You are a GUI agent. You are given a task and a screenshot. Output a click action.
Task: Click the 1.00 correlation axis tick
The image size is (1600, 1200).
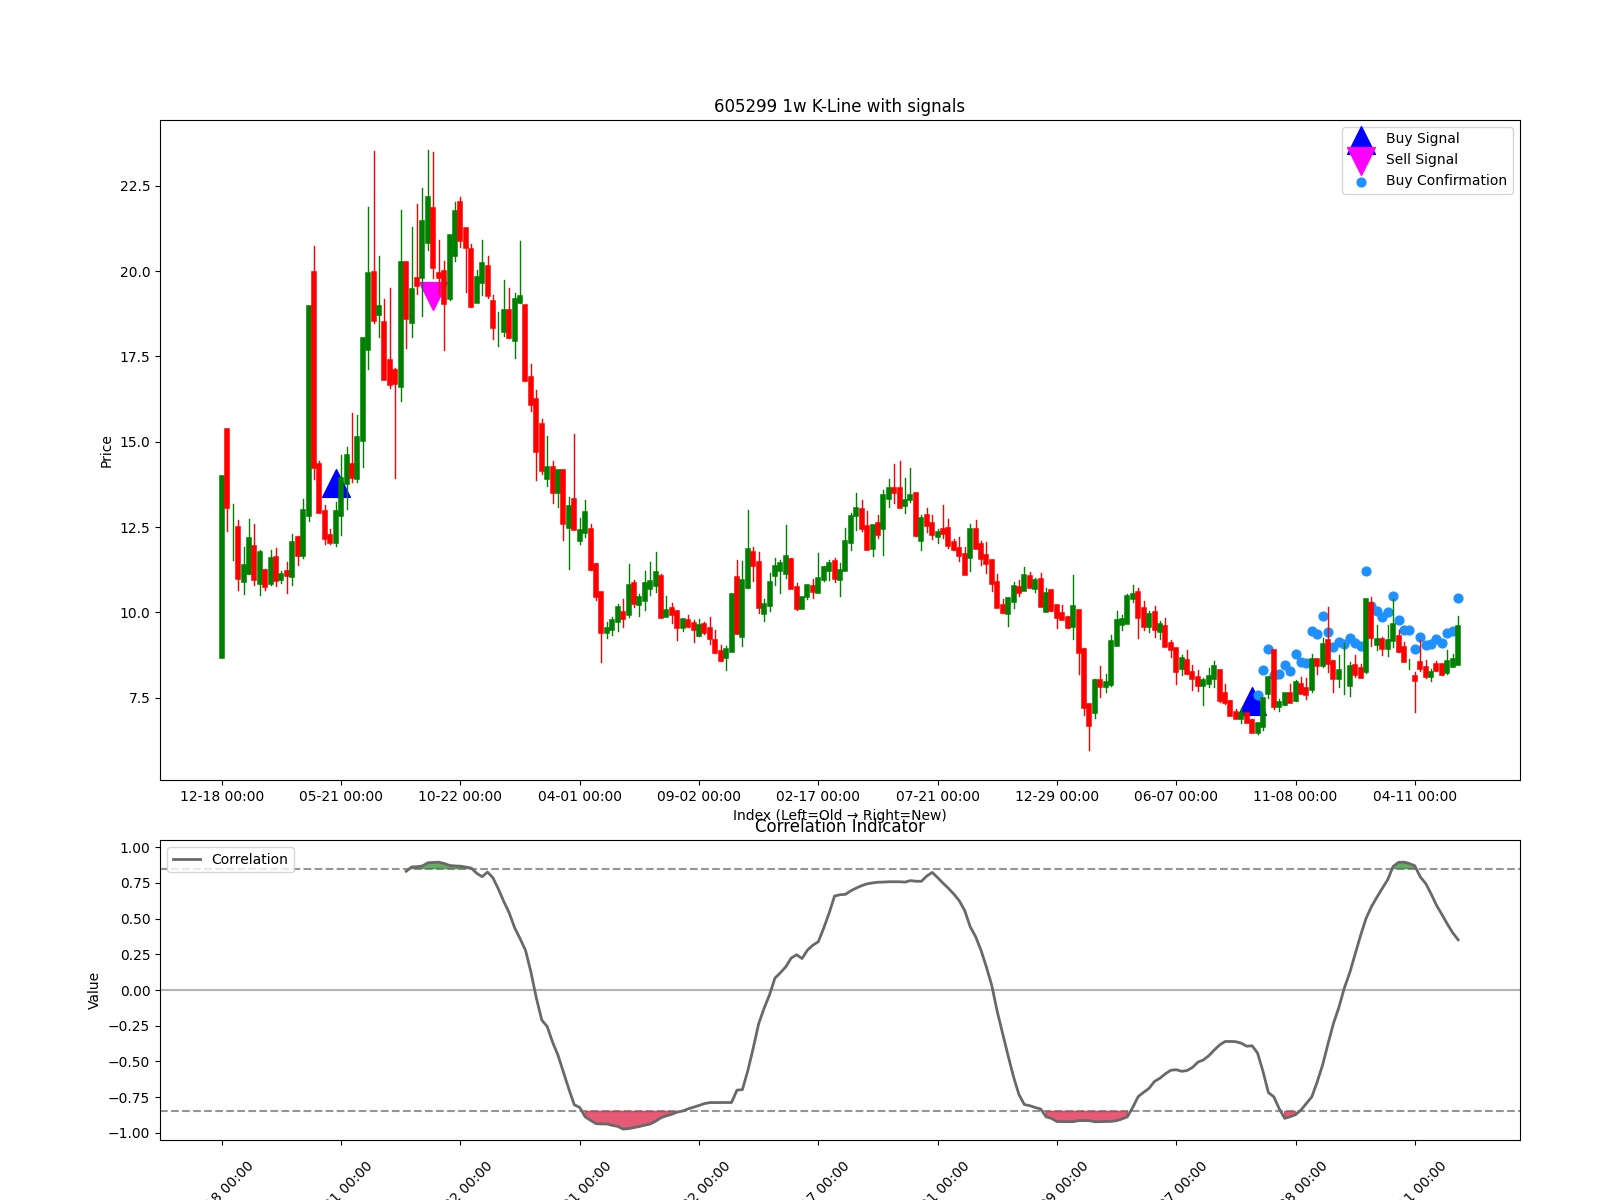pos(134,848)
